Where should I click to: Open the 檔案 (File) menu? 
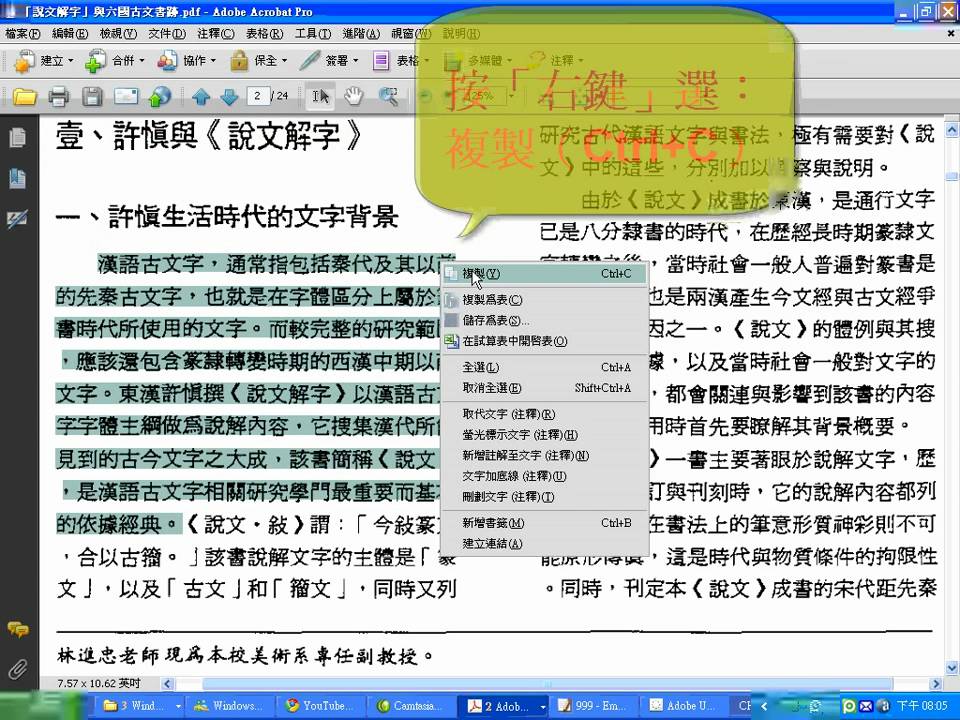(x=23, y=34)
